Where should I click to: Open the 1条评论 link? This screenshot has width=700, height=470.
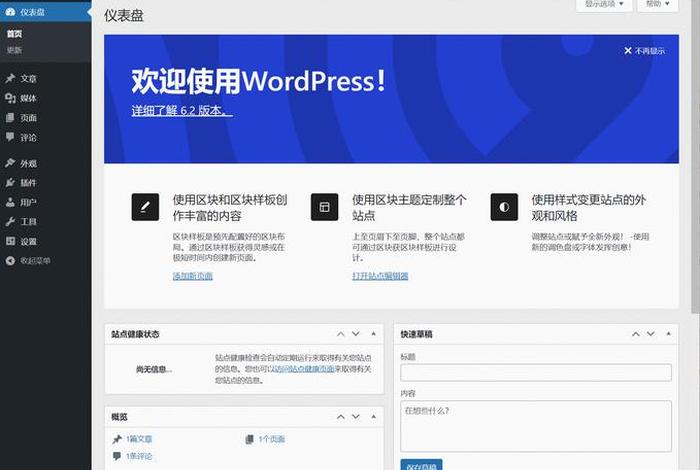click(x=139, y=456)
